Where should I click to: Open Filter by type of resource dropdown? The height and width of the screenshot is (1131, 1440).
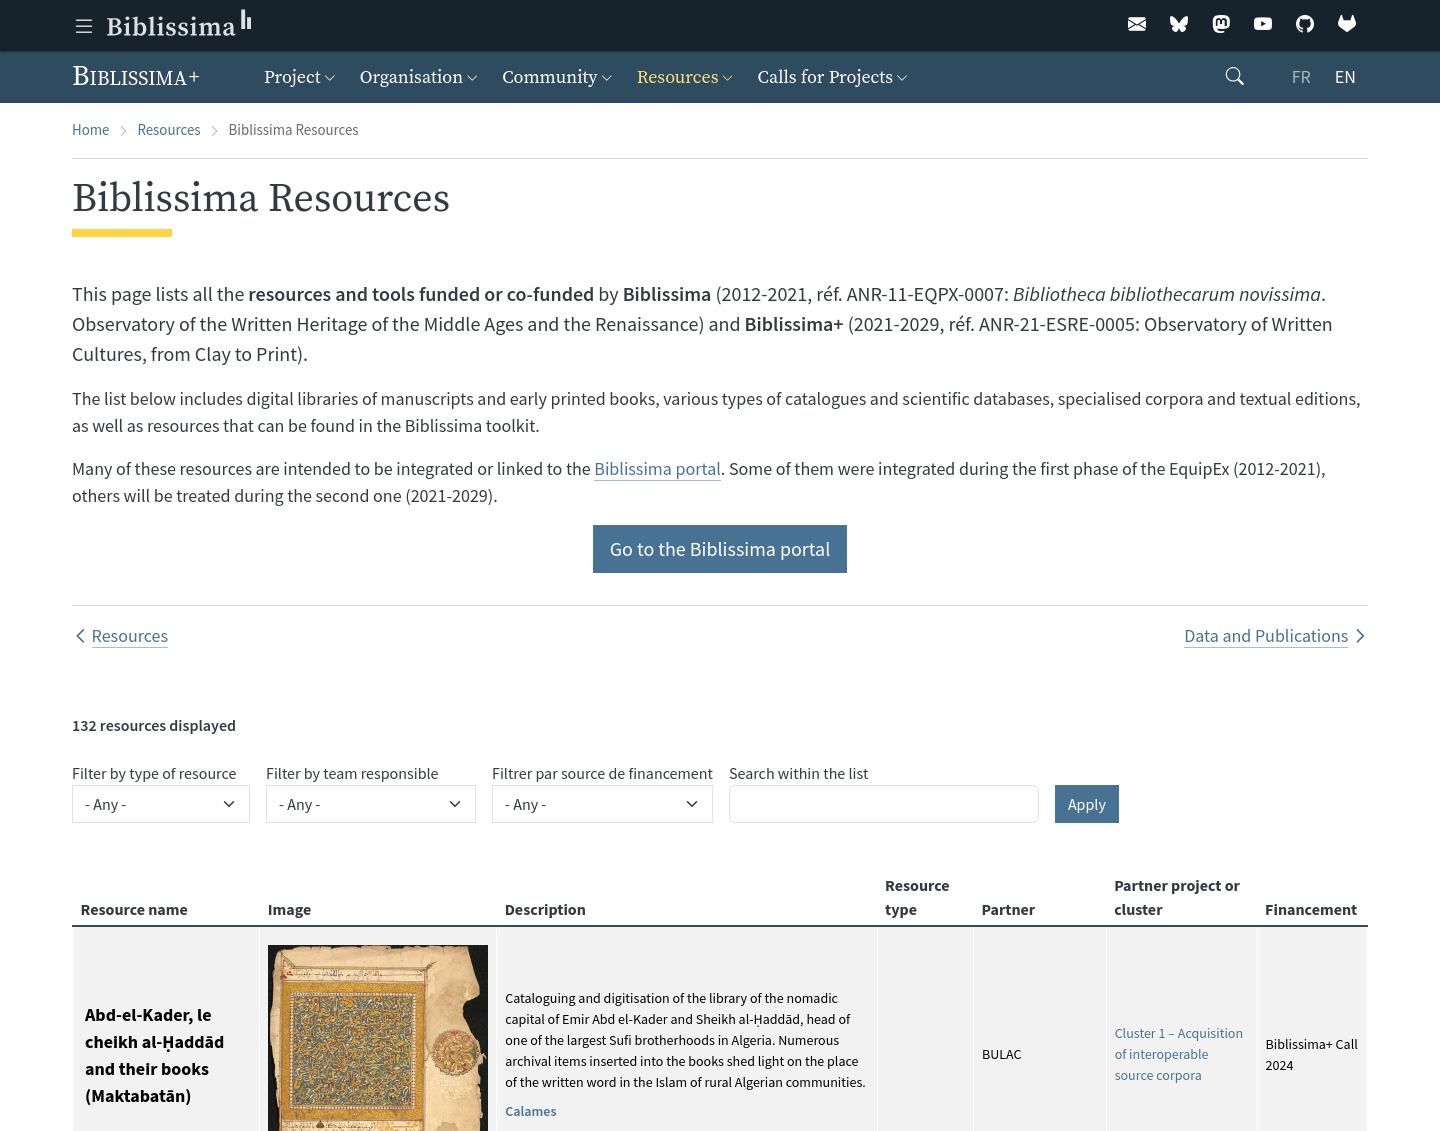point(161,804)
